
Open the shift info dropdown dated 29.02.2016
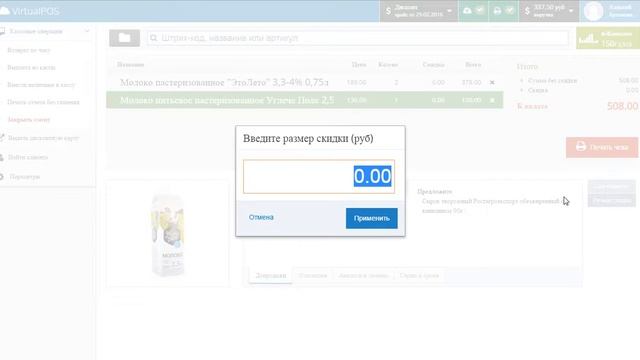pyautogui.click(x=419, y=11)
